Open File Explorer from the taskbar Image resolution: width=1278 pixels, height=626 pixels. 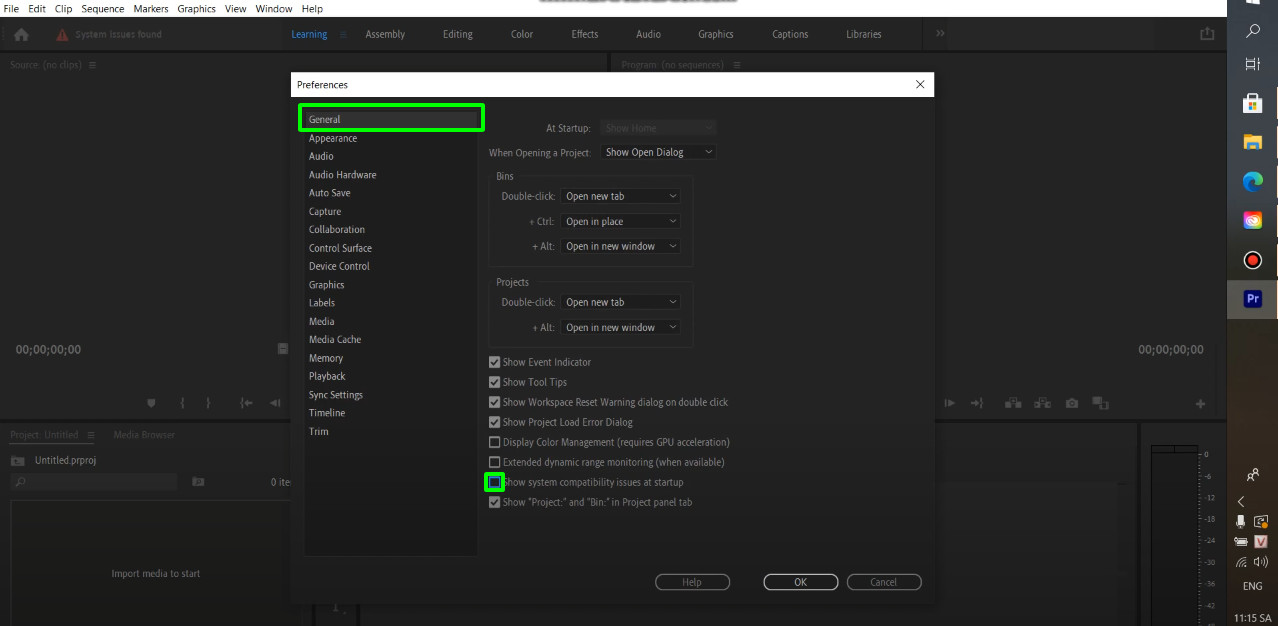1253,142
